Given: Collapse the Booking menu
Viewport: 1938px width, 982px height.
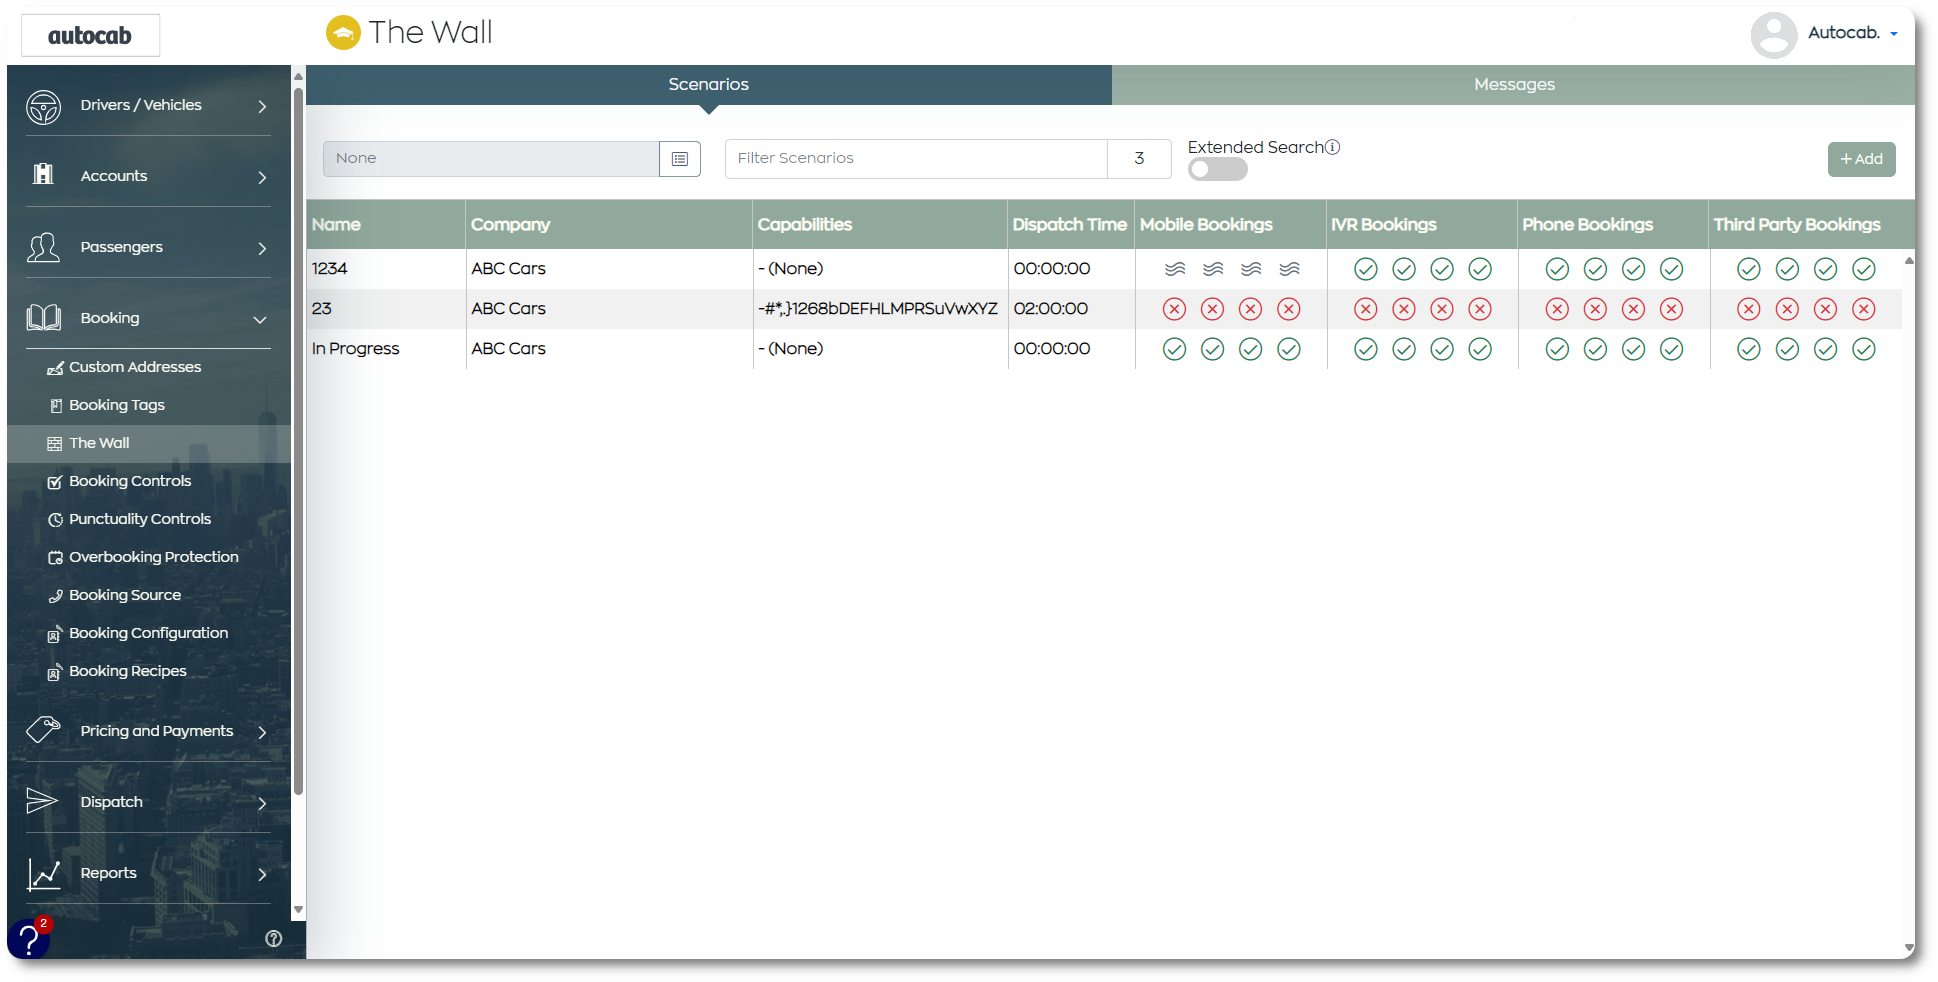Looking at the screenshot, I should [260, 320].
